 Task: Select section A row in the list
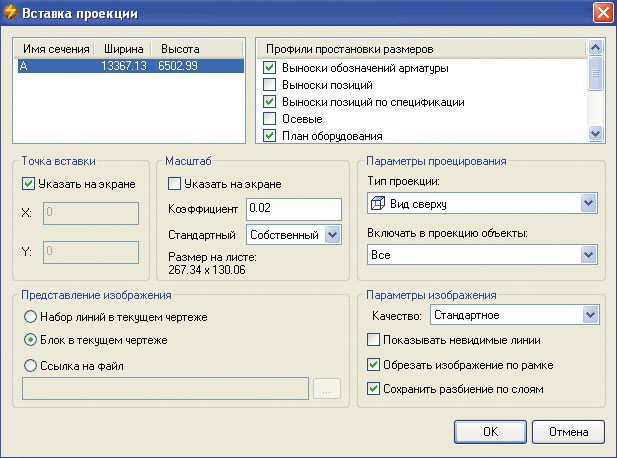click(x=130, y=66)
